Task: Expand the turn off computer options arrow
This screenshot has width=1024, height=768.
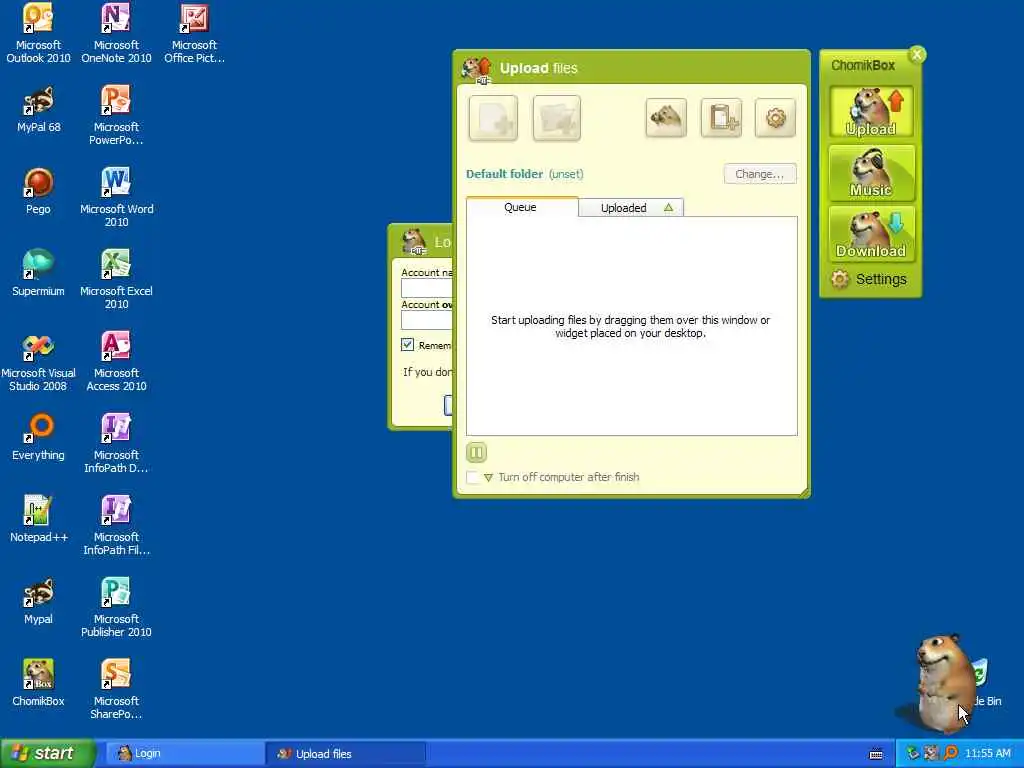Action: (488, 477)
